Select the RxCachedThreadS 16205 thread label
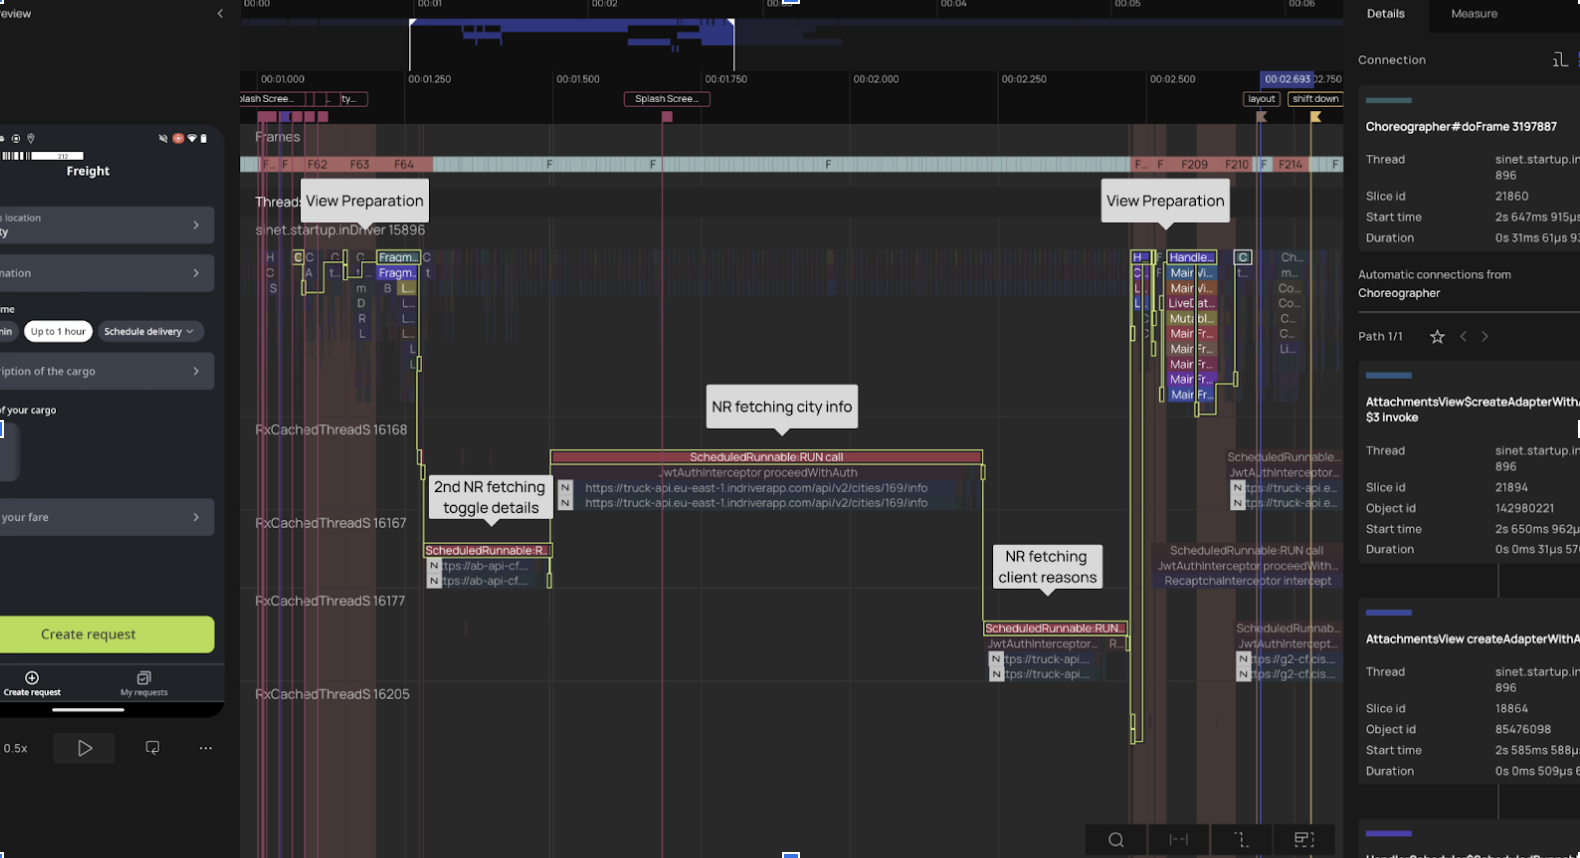The height and width of the screenshot is (858, 1580). tap(332, 694)
